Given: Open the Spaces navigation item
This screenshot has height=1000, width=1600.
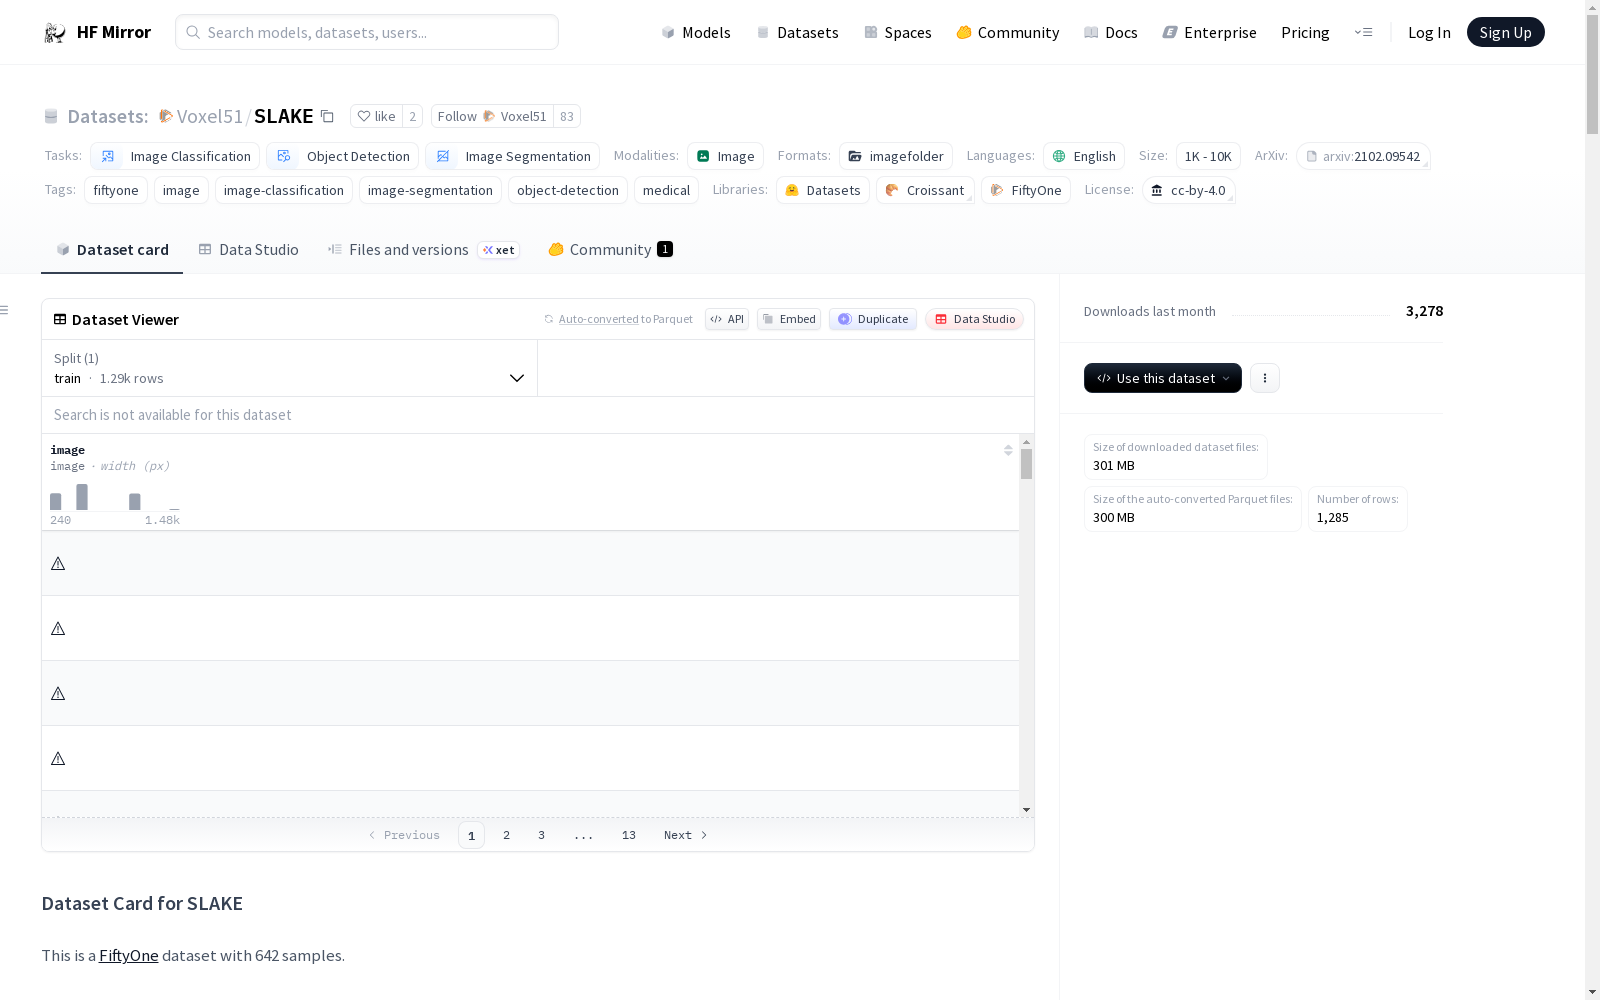Looking at the screenshot, I should click(x=898, y=32).
